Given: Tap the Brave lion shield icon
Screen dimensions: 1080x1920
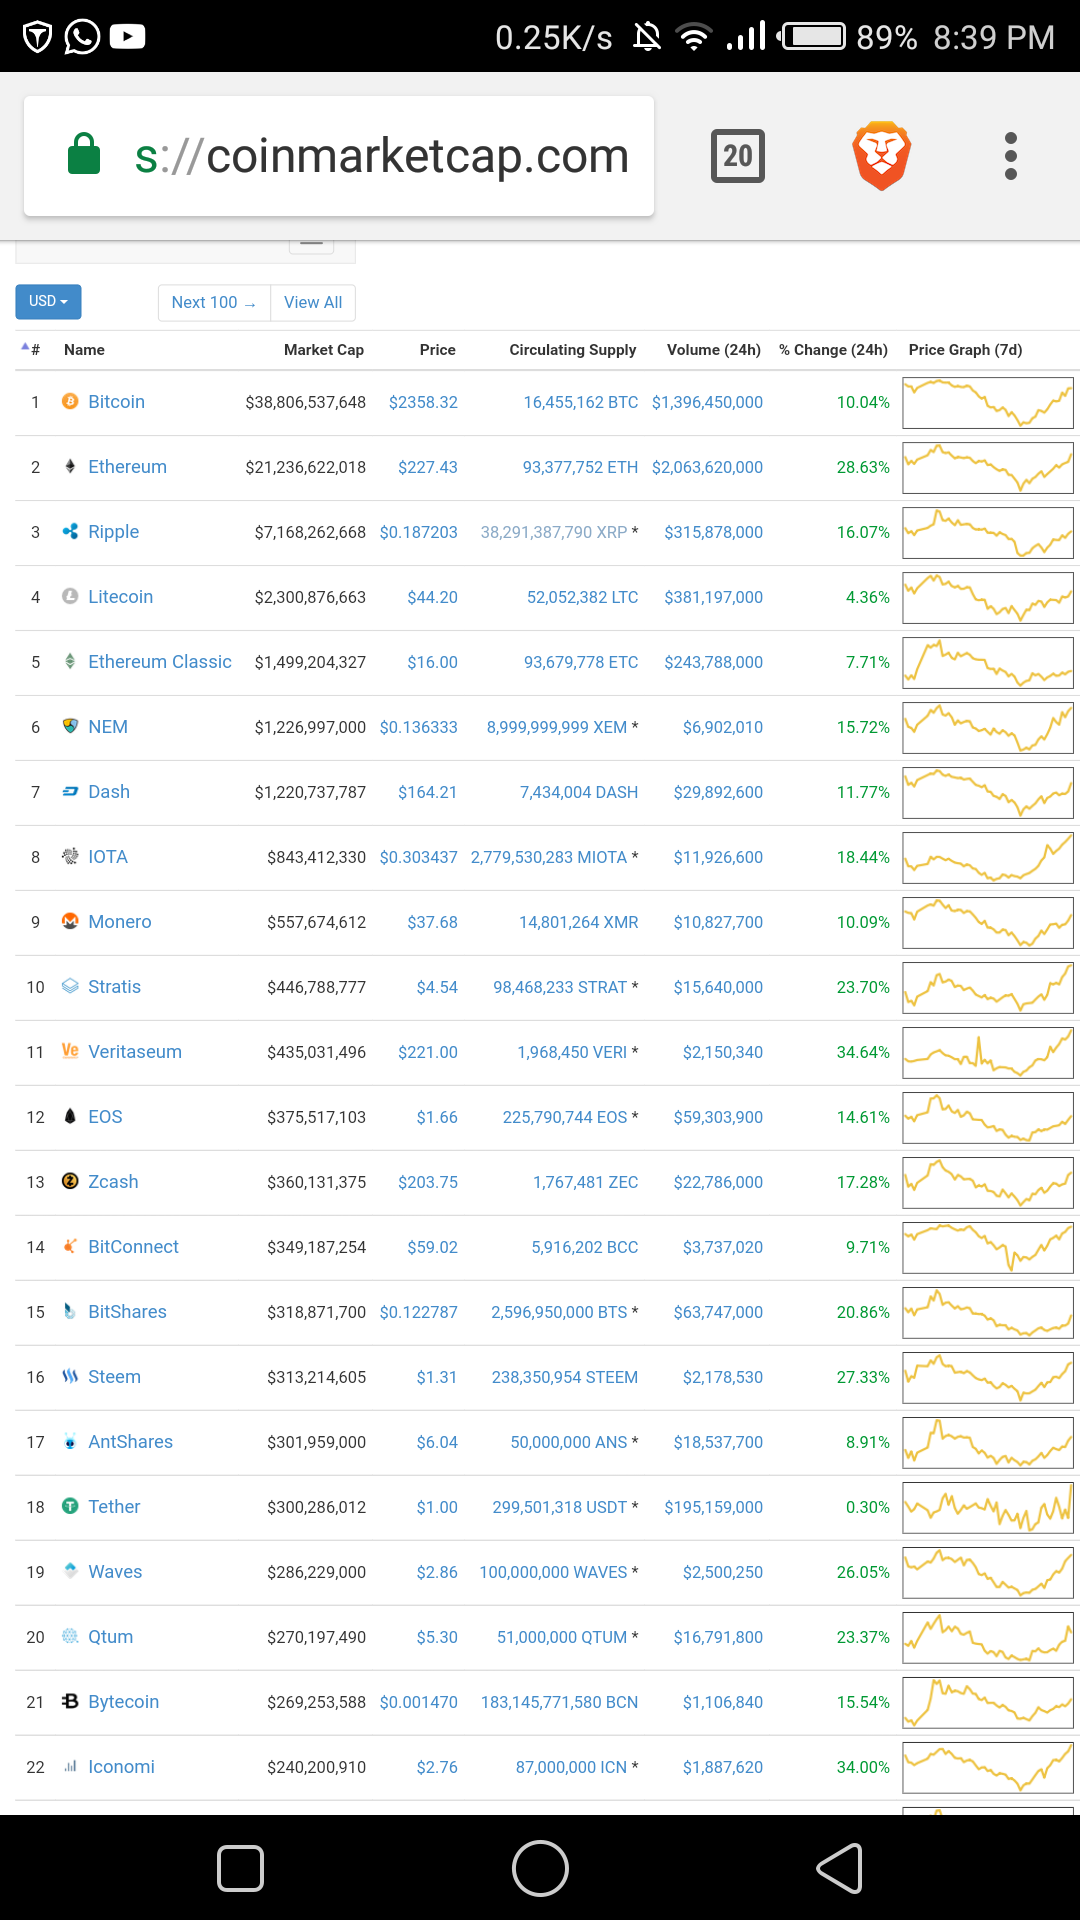Looking at the screenshot, I should (881, 156).
